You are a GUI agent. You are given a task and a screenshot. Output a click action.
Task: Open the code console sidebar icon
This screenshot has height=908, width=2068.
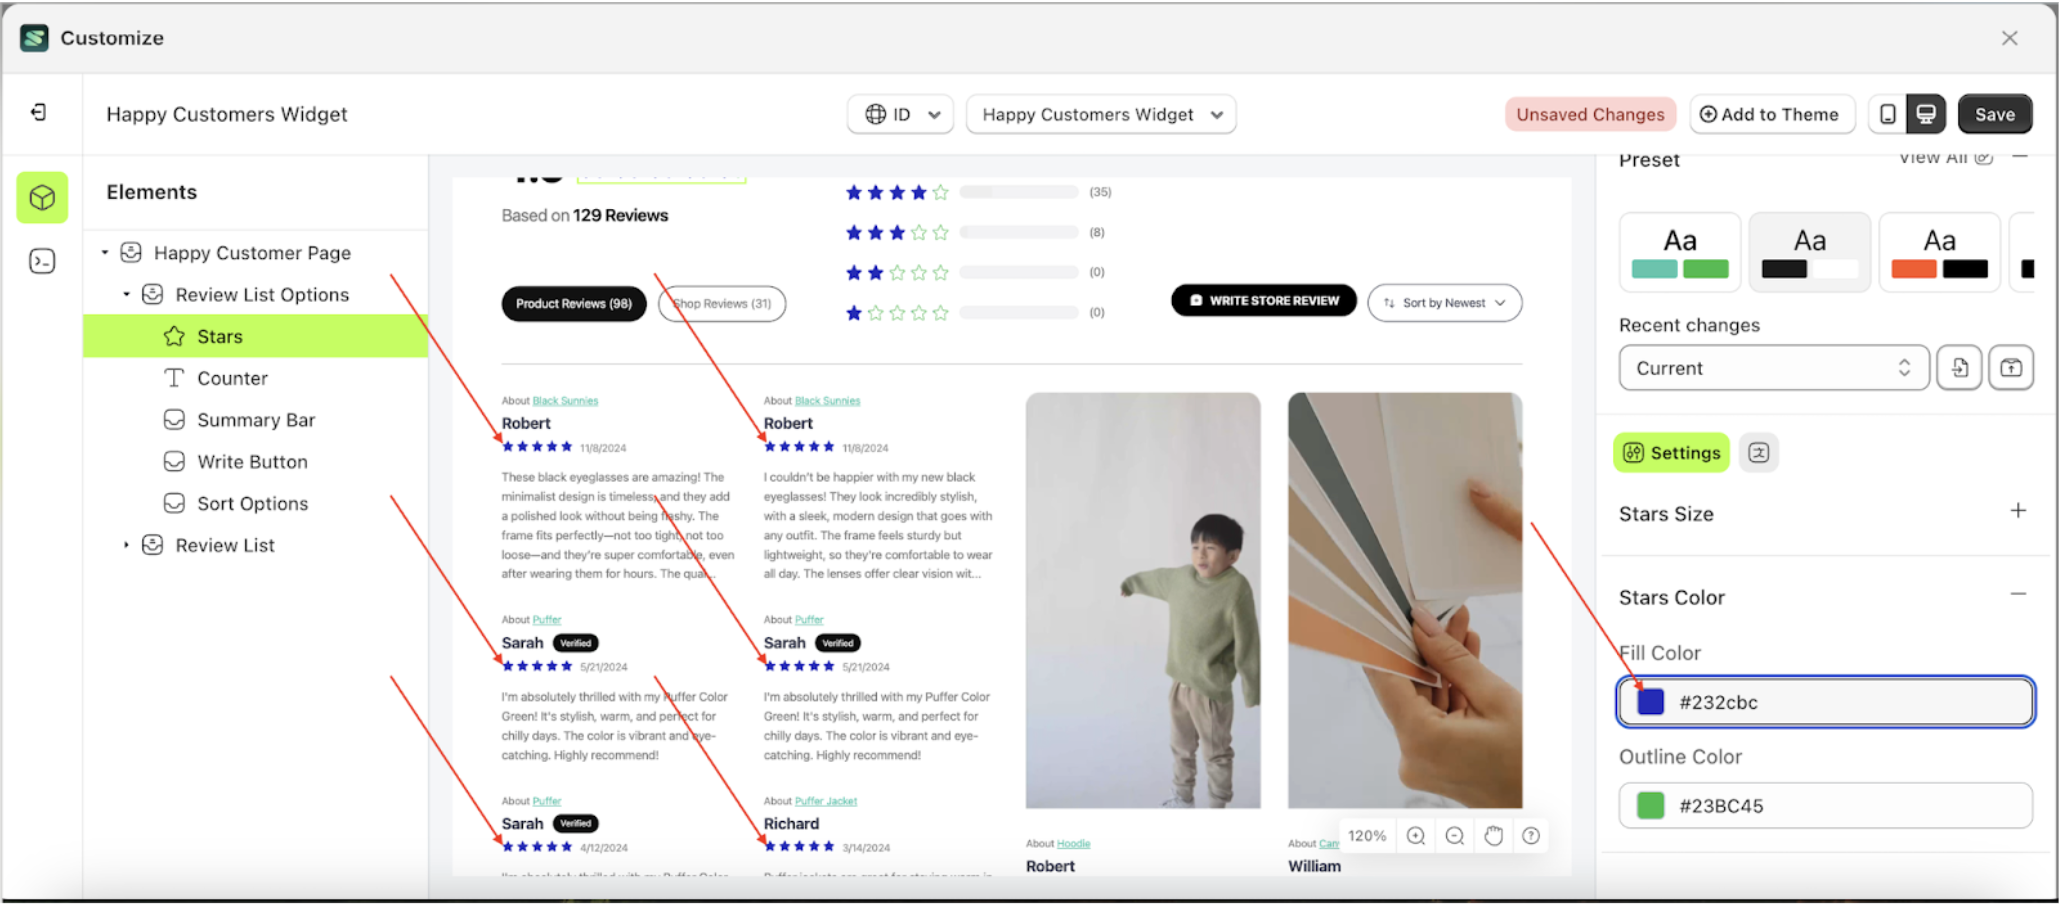coord(42,262)
